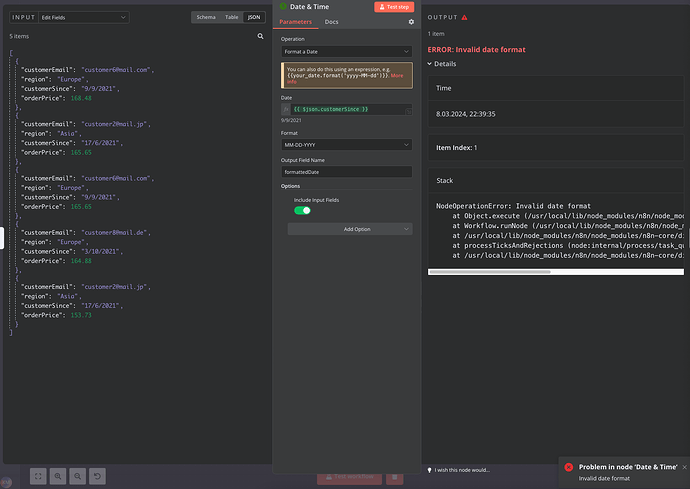Click the Add Option button
The height and width of the screenshot is (489, 690).
coord(350,229)
